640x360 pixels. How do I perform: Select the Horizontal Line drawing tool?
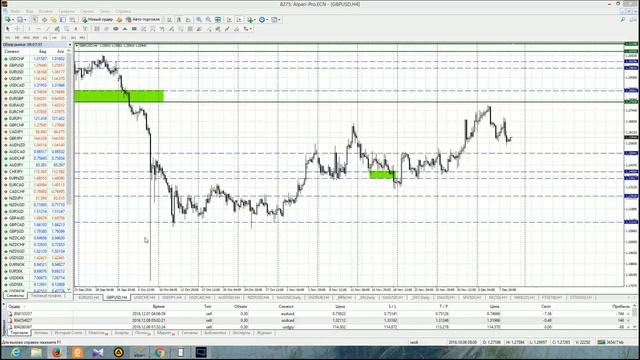click(38, 29)
